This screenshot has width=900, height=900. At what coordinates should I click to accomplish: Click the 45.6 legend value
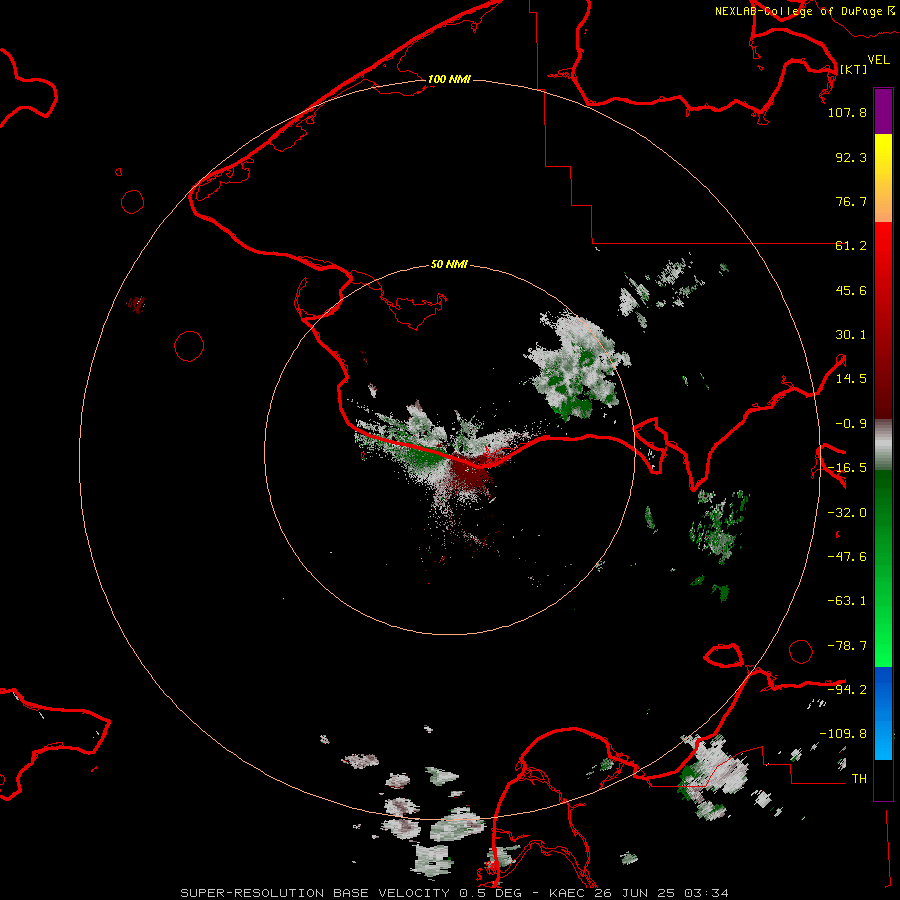(x=851, y=290)
